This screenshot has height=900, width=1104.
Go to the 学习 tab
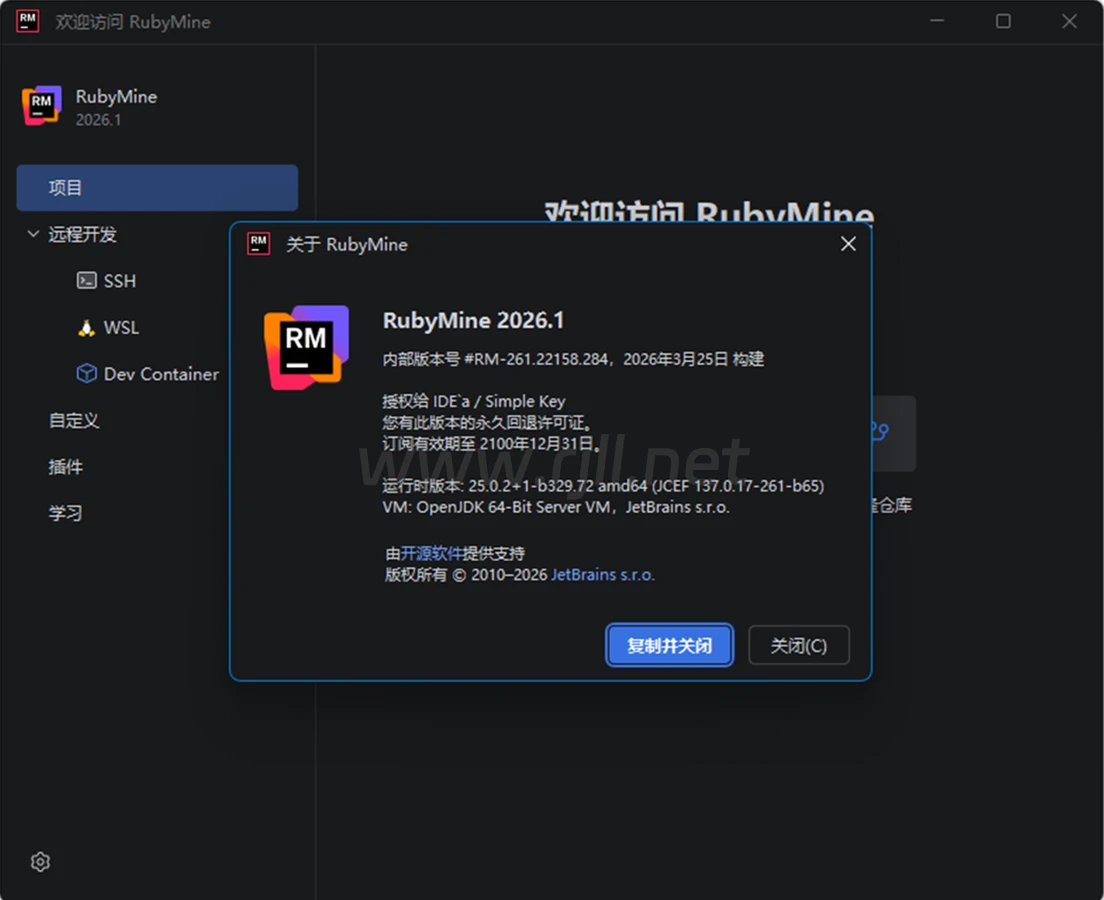(x=66, y=513)
